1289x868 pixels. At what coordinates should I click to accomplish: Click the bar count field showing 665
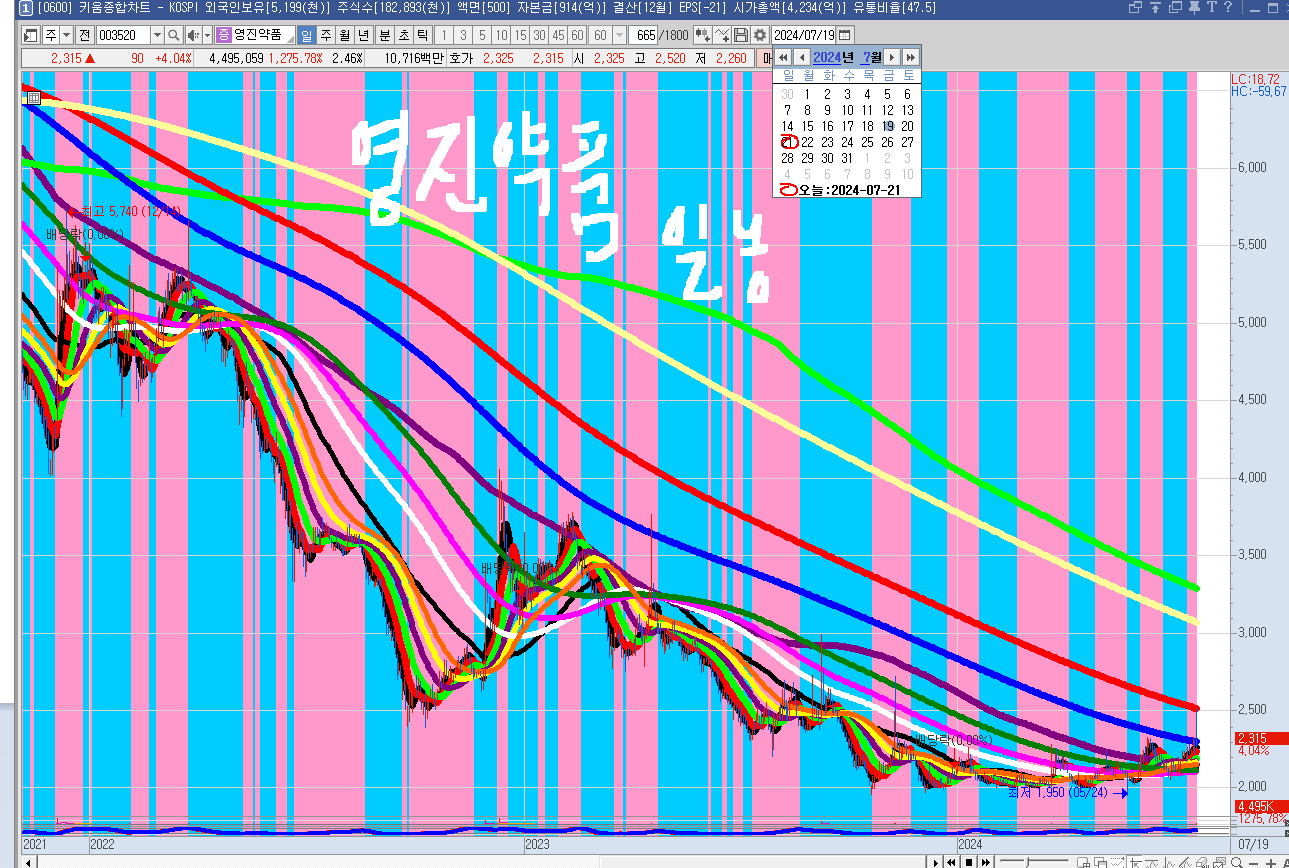point(644,35)
